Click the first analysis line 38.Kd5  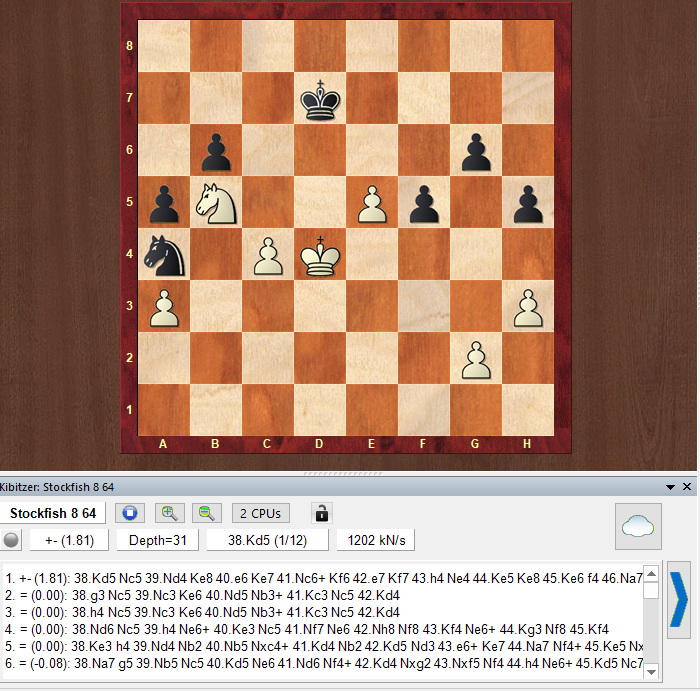[x=320, y=577]
